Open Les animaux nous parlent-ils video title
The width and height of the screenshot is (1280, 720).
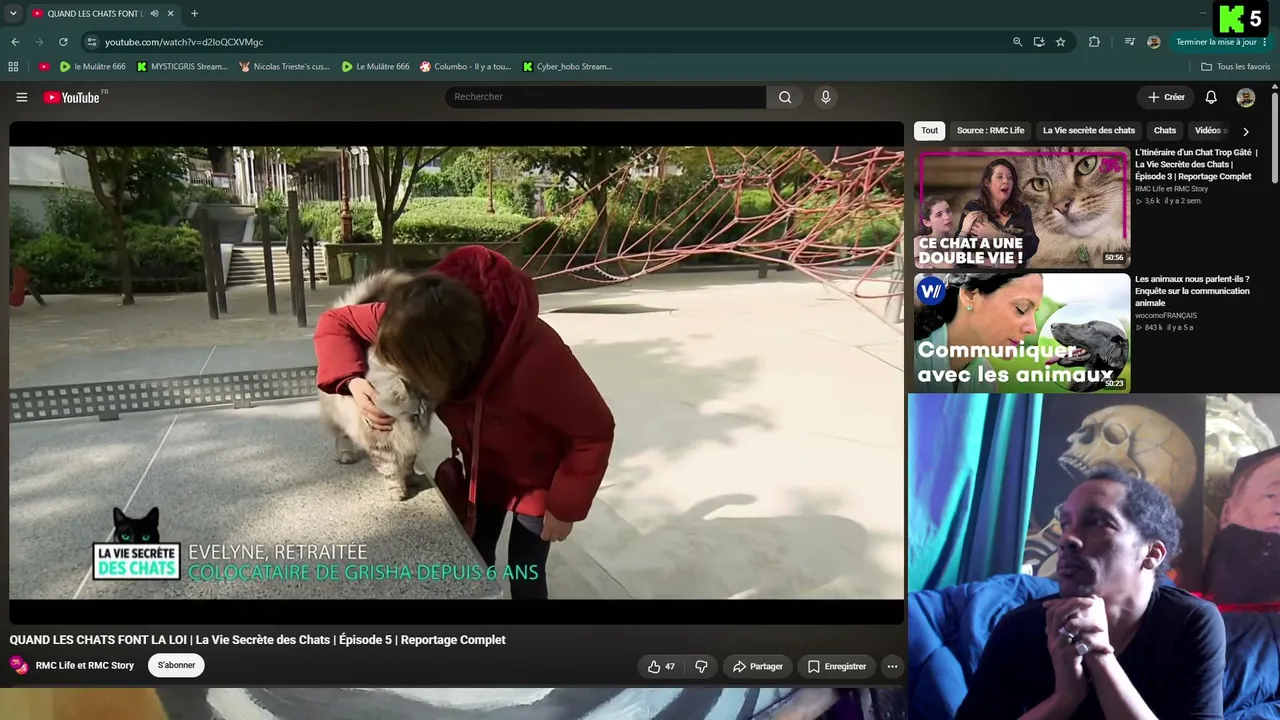click(1192, 291)
